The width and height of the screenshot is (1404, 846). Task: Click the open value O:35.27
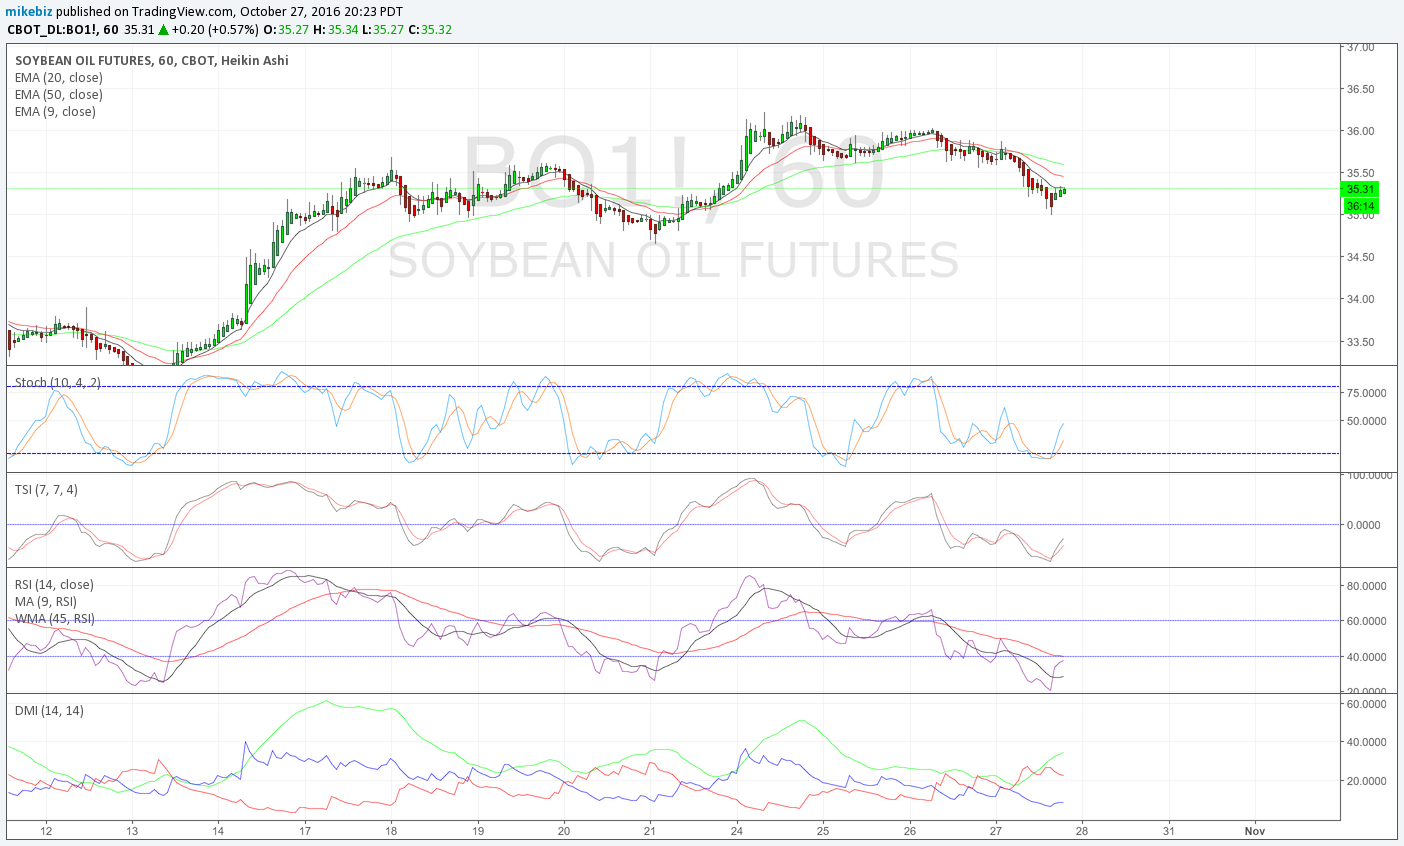click(286, 29)
